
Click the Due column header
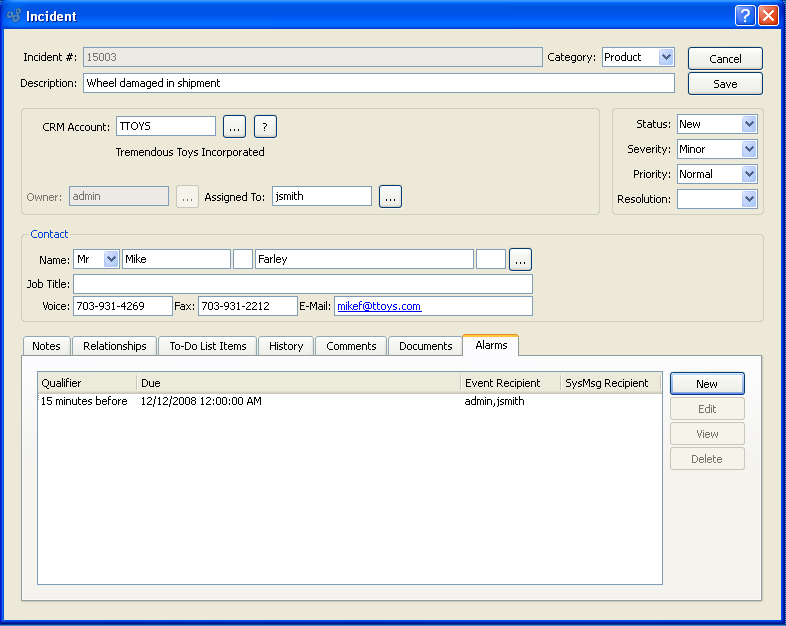tap(298, 383)
